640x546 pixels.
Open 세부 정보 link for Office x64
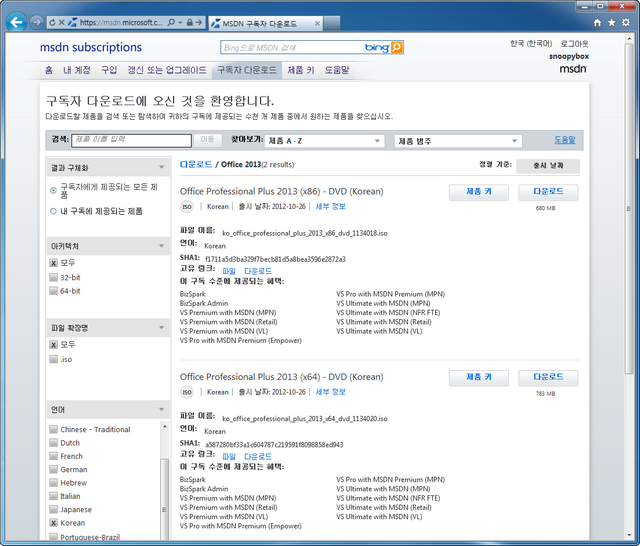click(331, 392)
